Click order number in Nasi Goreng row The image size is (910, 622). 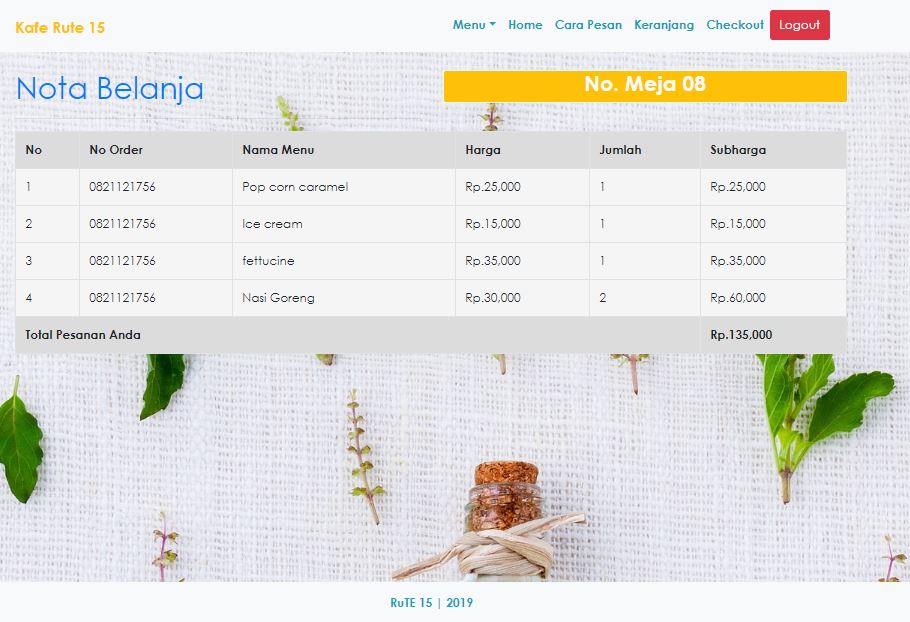click(x=122, y=298)
